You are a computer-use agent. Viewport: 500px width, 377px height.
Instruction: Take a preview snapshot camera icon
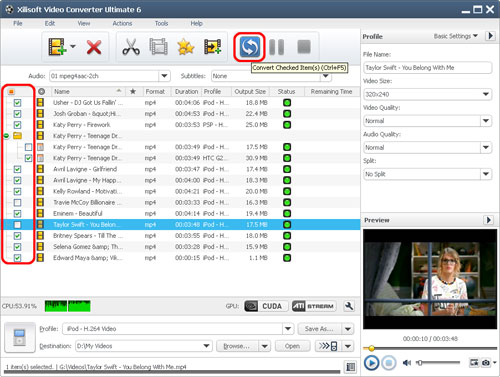click(x=486, y=362)
